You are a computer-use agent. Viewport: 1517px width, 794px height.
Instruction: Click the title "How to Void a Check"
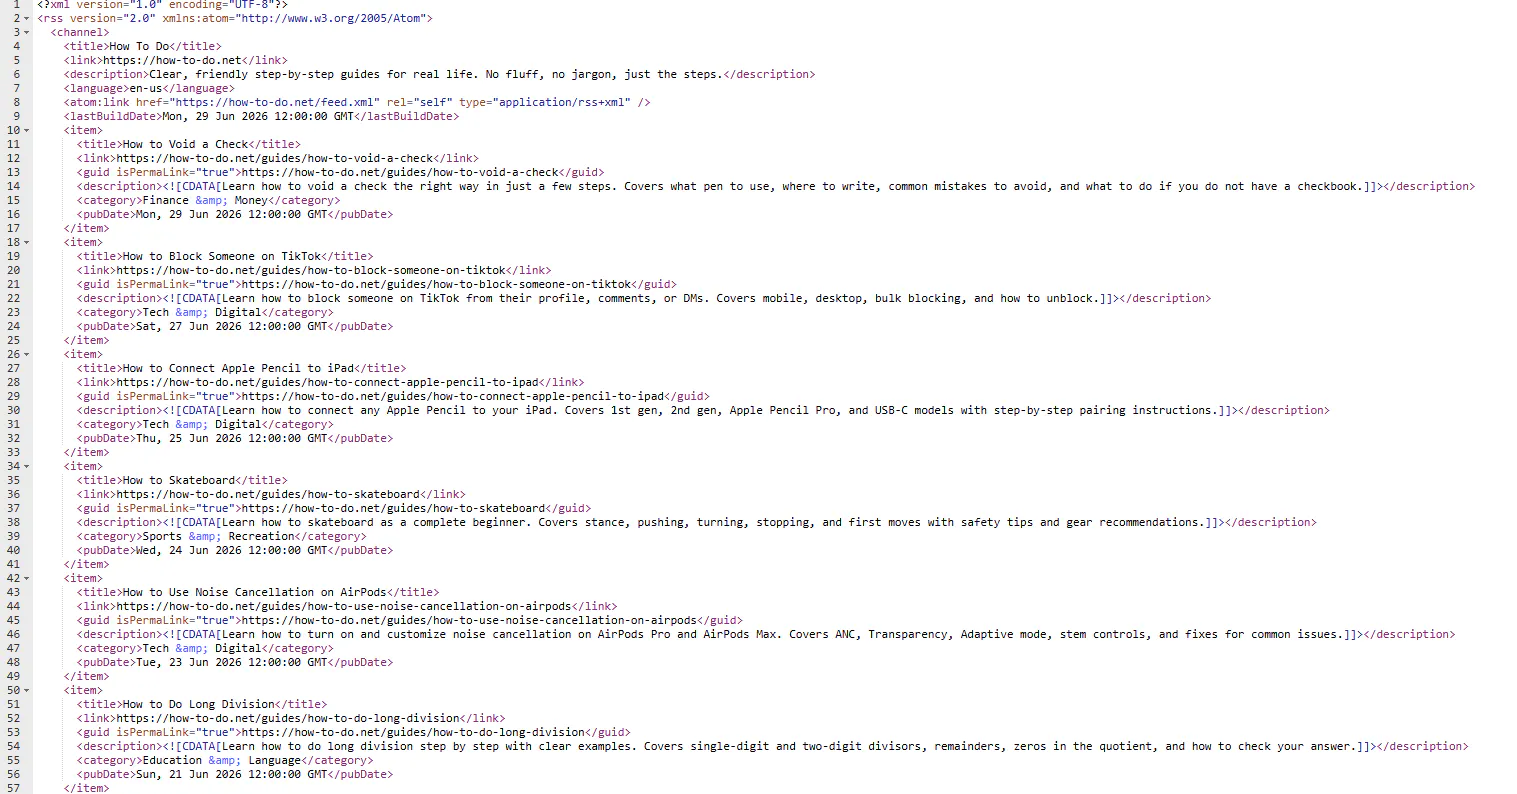pyautogui.click(x=185, y=144)
